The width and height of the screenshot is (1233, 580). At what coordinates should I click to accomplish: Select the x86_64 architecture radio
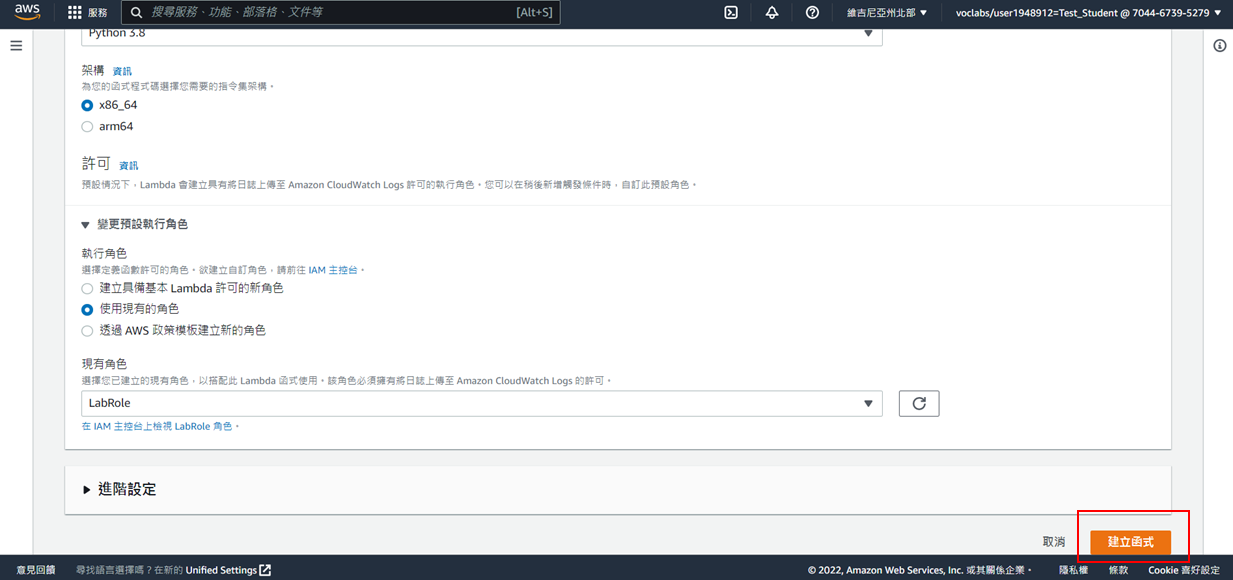[x=88, y=105]
